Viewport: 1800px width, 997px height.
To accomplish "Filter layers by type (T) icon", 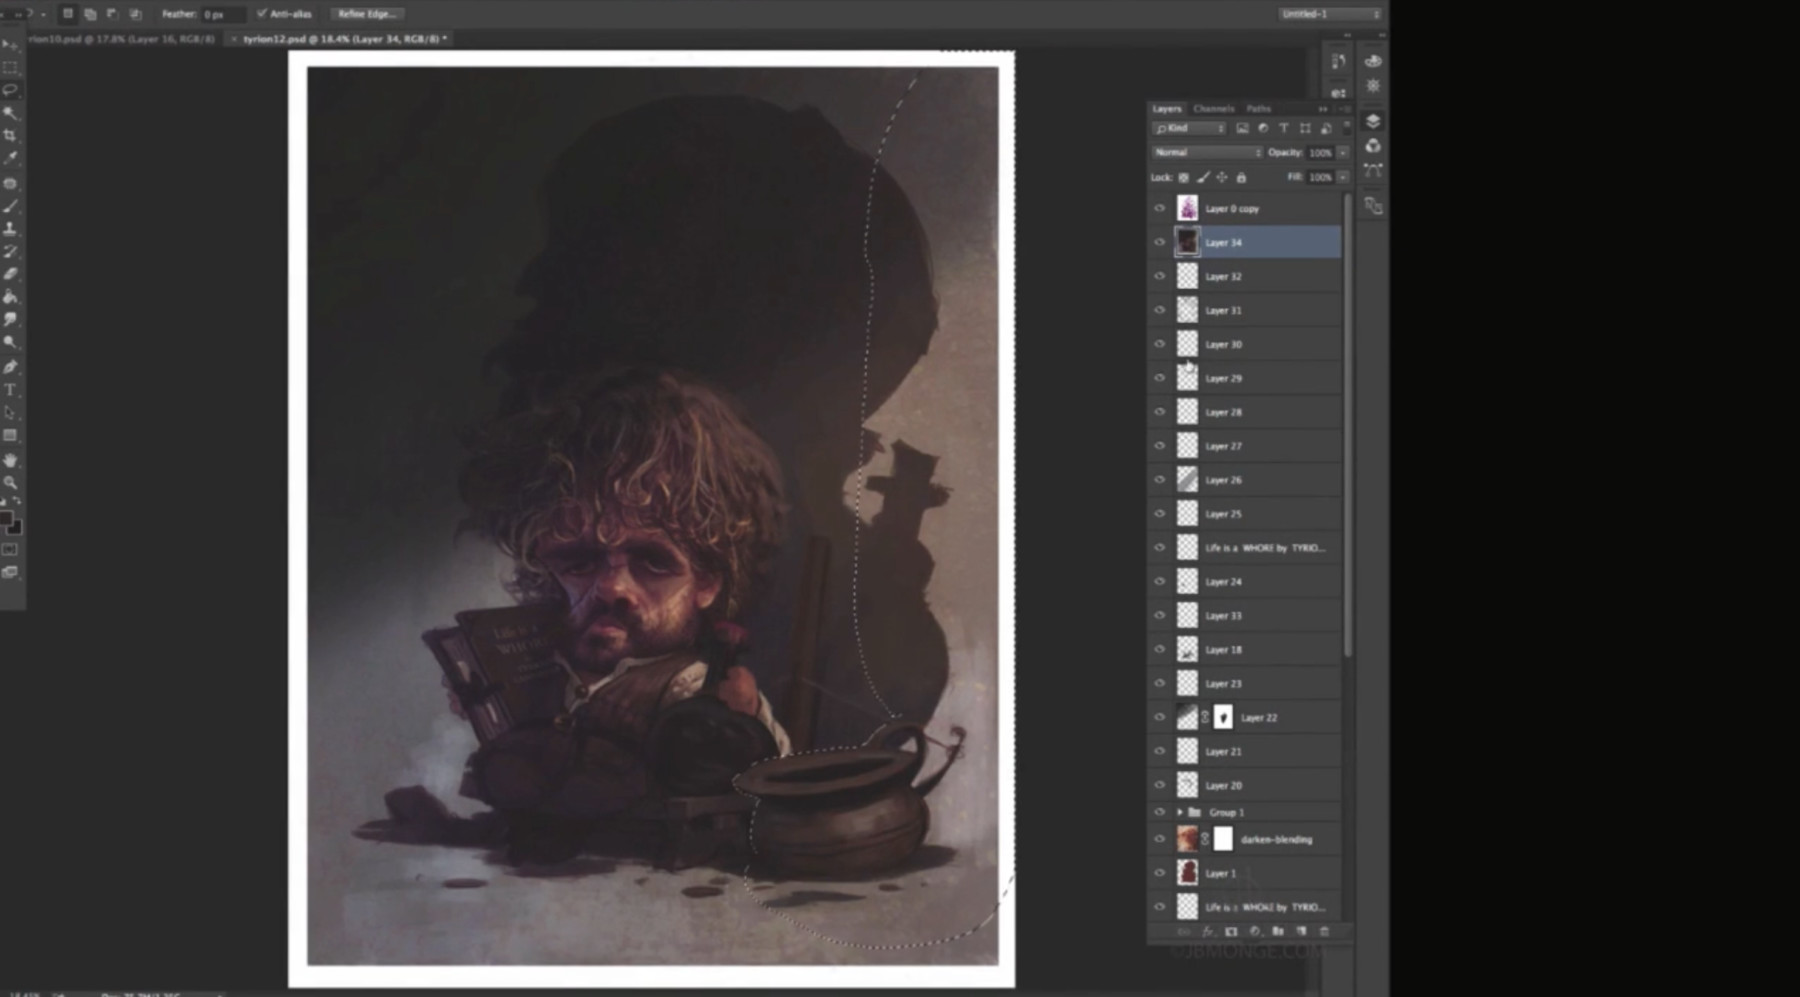I will coord(1284,128).
